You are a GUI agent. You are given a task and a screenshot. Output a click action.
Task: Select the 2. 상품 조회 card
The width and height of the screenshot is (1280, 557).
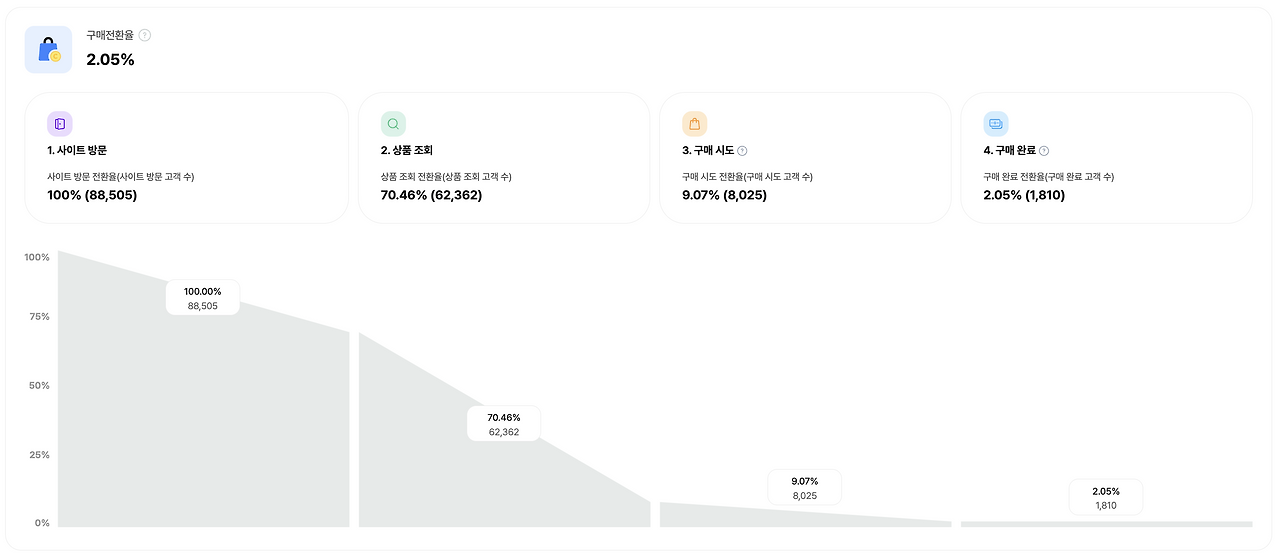pos(503,158)
